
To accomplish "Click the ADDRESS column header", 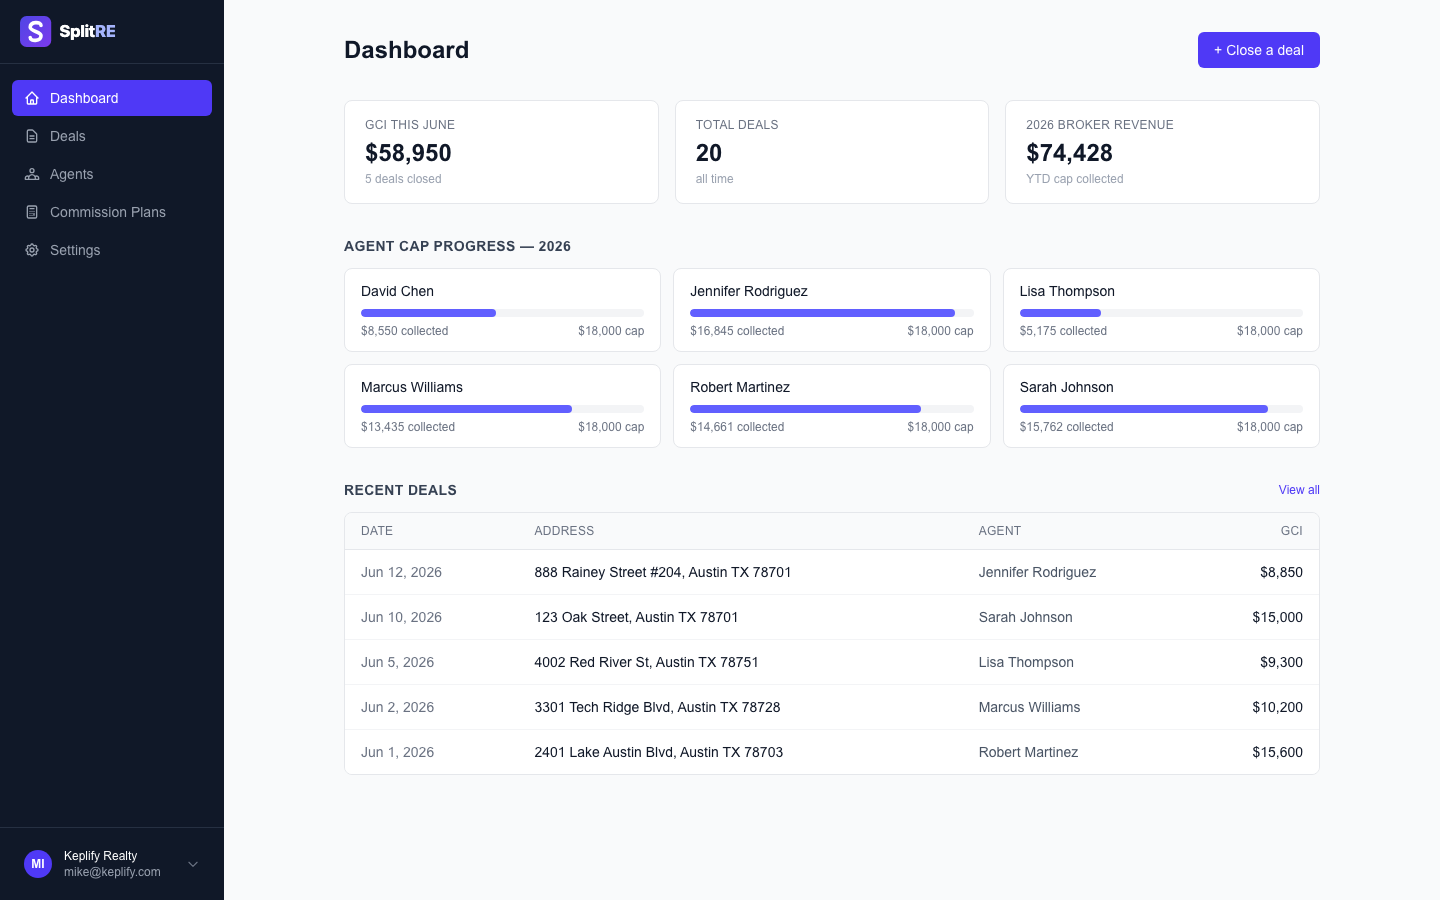I will point(564,531).
